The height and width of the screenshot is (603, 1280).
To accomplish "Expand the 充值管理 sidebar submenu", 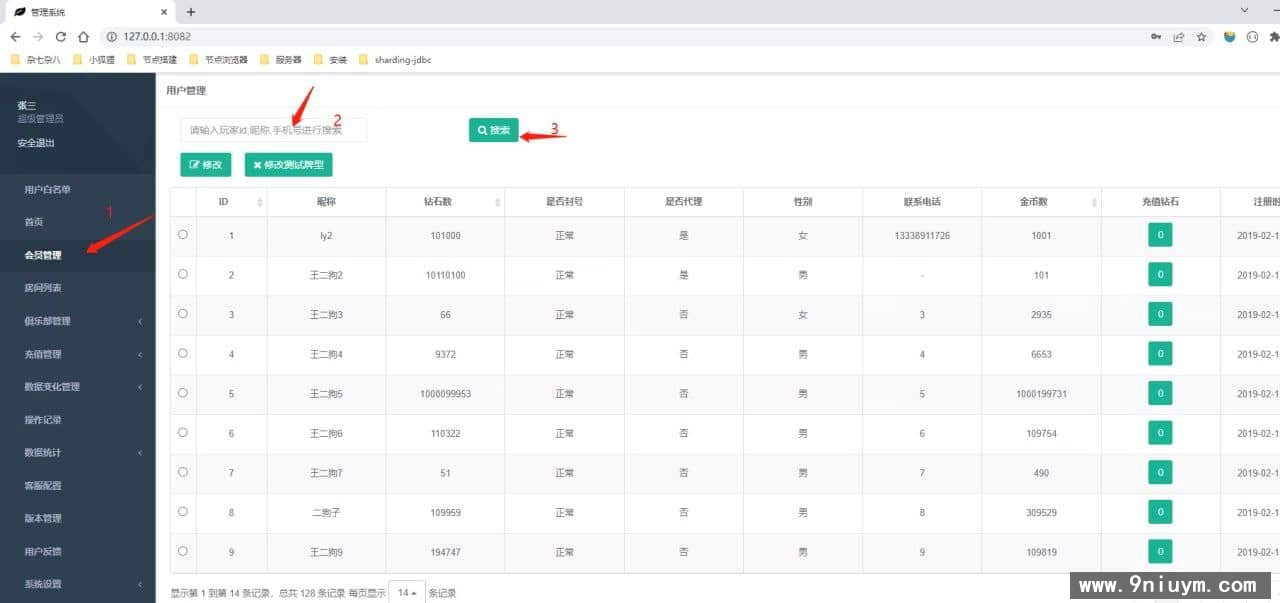I will pos(78,354).
